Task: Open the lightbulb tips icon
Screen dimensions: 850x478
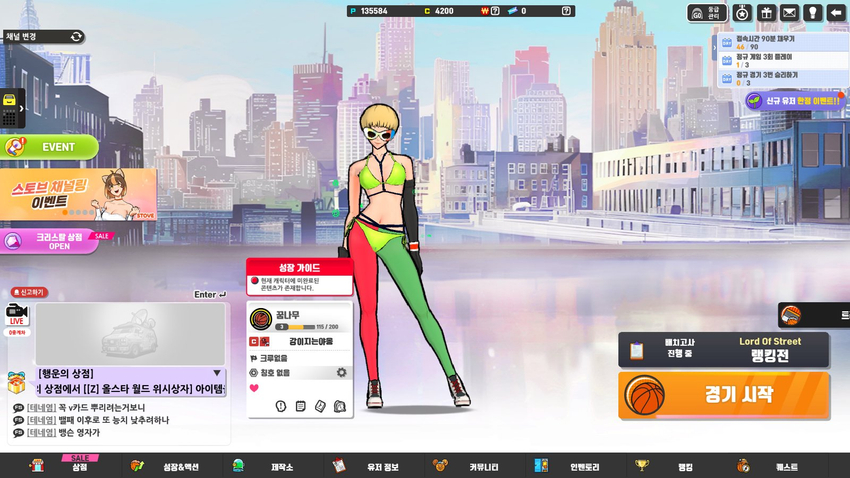Action: [814, 13]
